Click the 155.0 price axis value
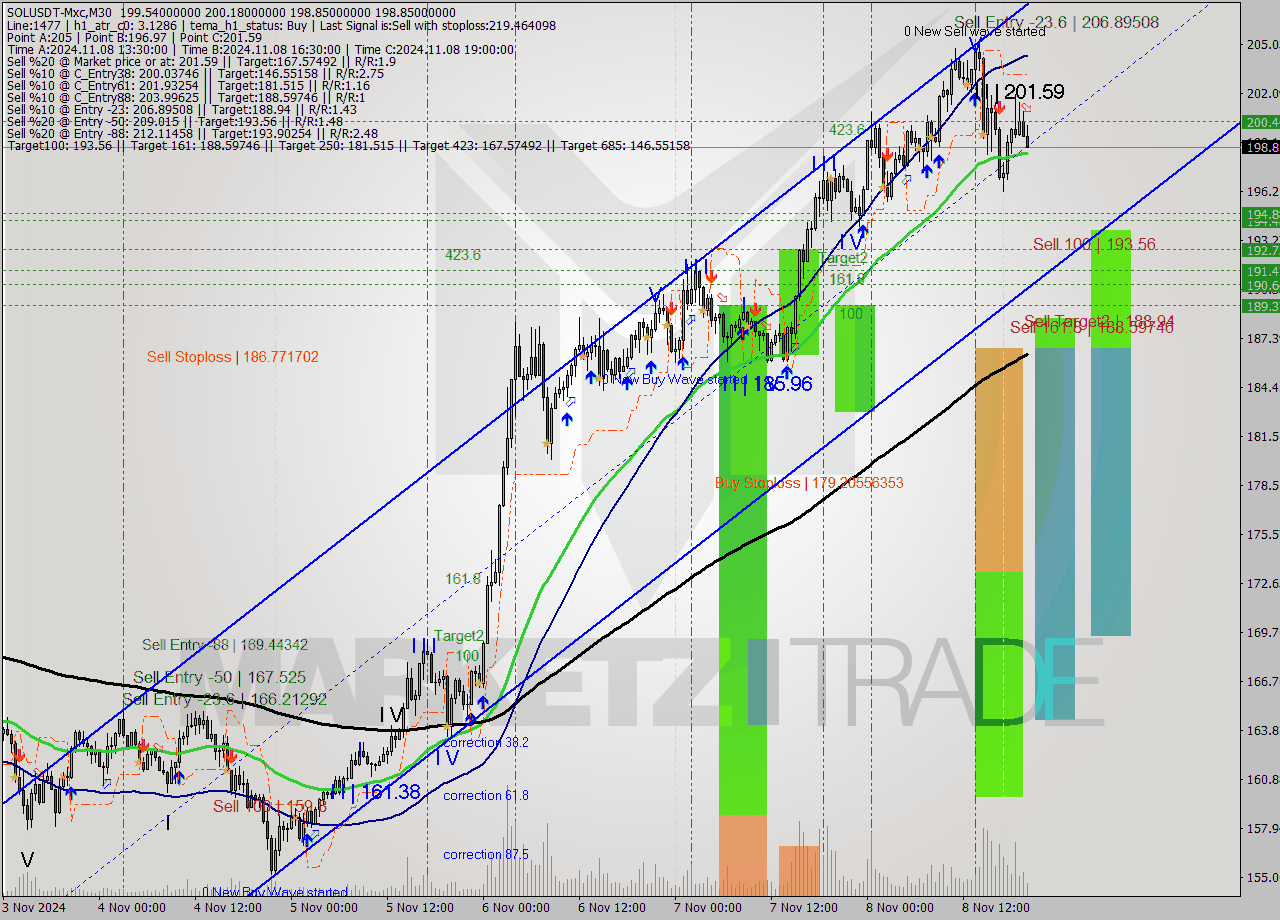 tap(1262, 877)
